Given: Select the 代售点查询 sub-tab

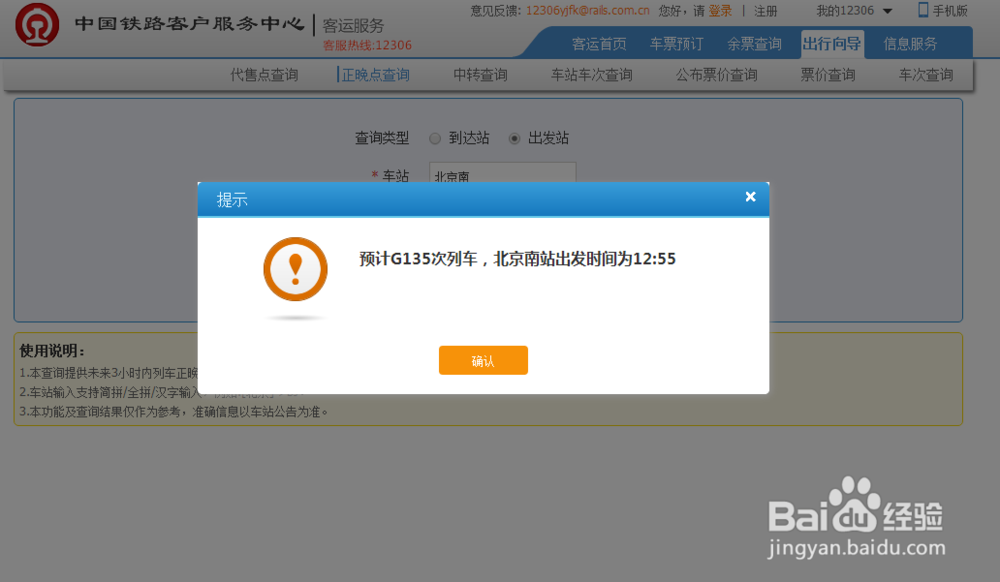Looking at the screenshot, I should [x=262, y=74].
